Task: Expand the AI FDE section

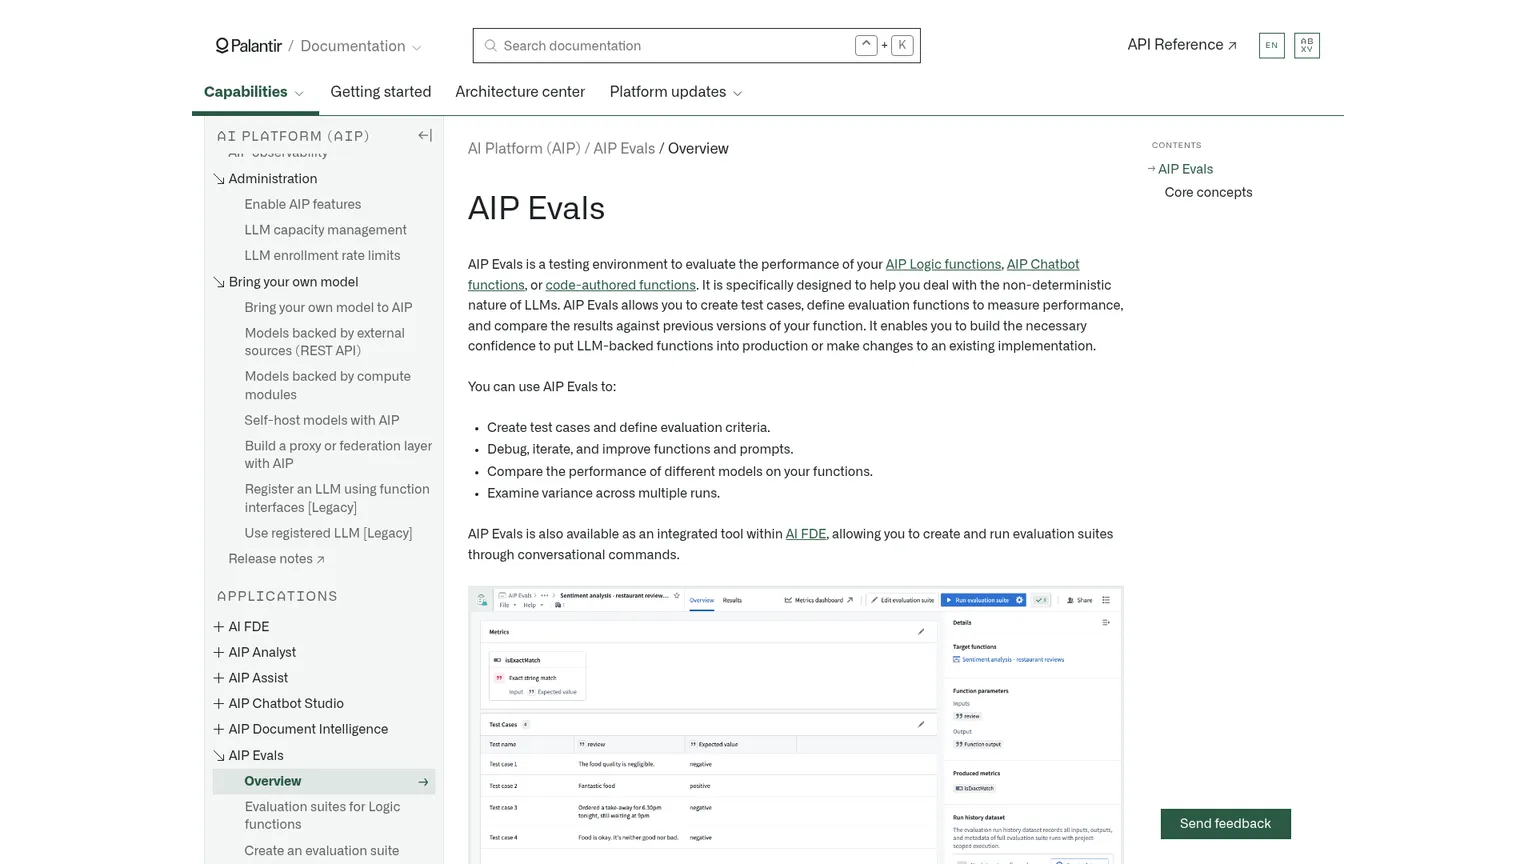Action: click(219, 627)
